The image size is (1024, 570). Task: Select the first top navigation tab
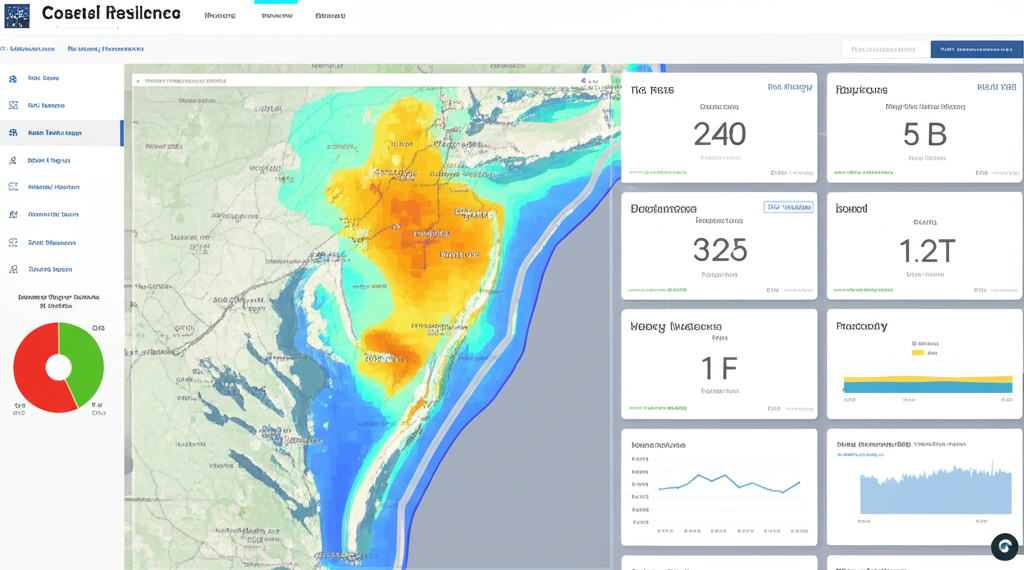point(220,16)
